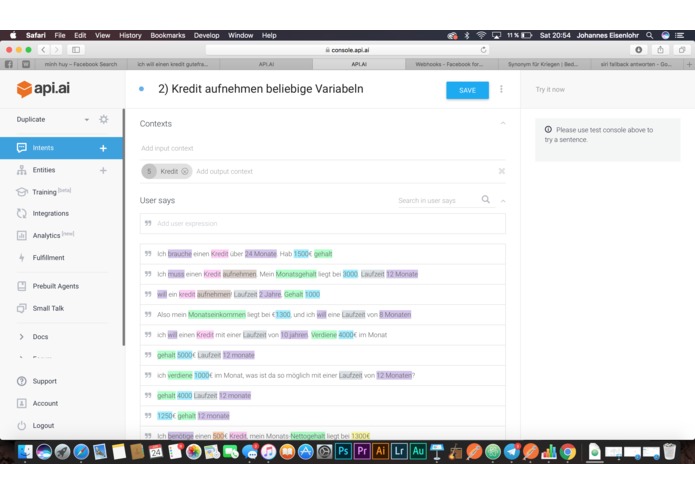Open Illustrator from the dock
This screenshot has width=695, height=494.
pos(381,451)
